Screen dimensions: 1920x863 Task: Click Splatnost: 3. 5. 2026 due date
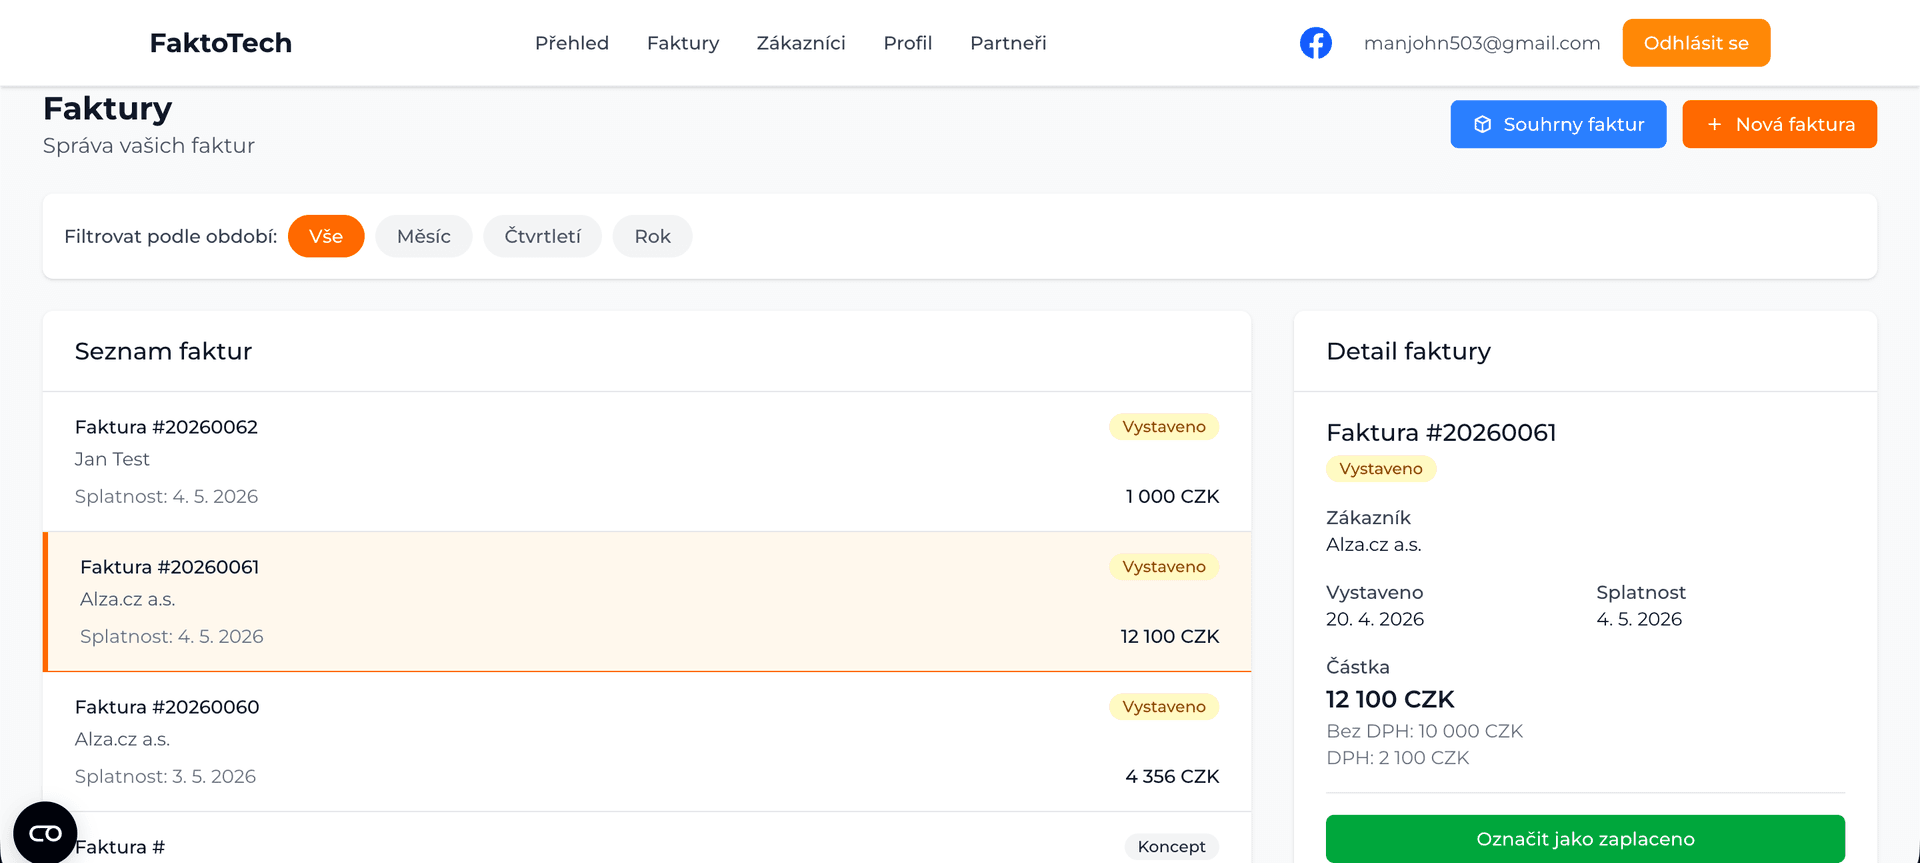click(165, 776)
